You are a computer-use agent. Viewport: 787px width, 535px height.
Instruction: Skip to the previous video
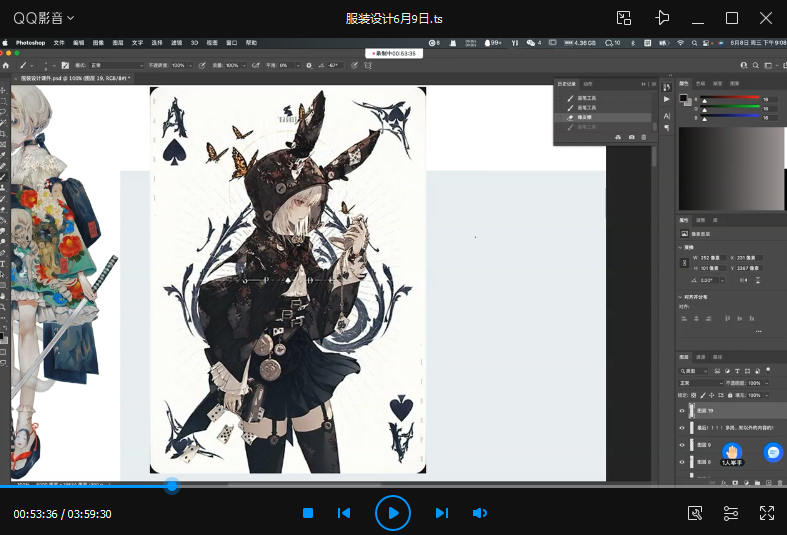[x=344, y=513]
